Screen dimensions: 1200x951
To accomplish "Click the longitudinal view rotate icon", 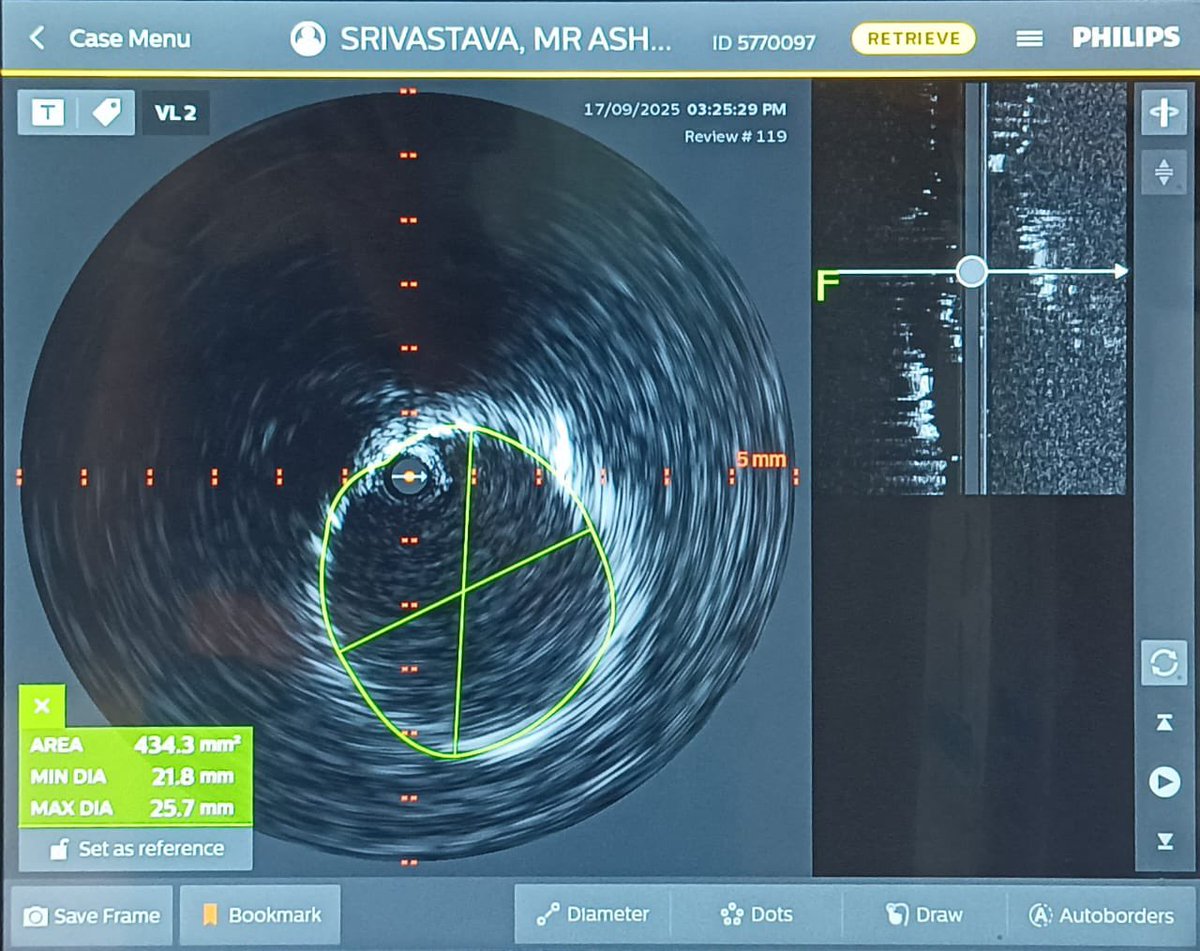I will [1164, 113].
